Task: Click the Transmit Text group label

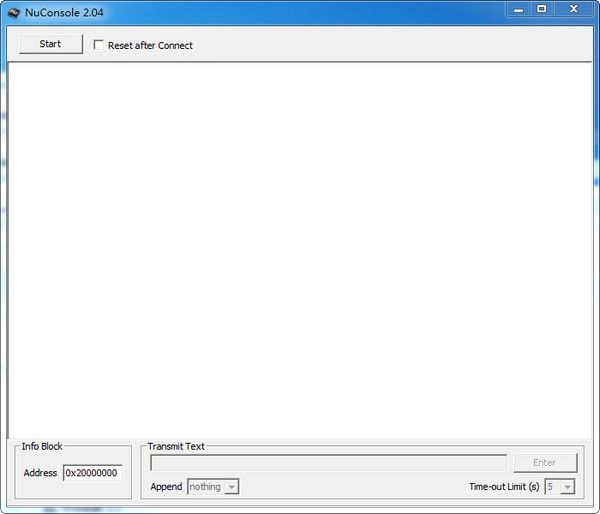Action: click(176, 447)
